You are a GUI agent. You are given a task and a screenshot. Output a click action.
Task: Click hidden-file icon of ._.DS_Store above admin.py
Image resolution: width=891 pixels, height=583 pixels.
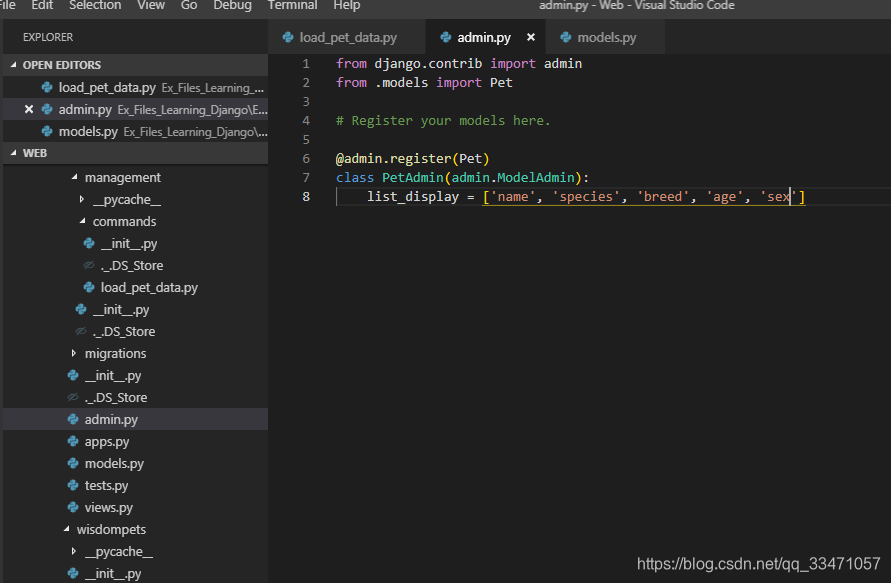click(x=73, y=397)
